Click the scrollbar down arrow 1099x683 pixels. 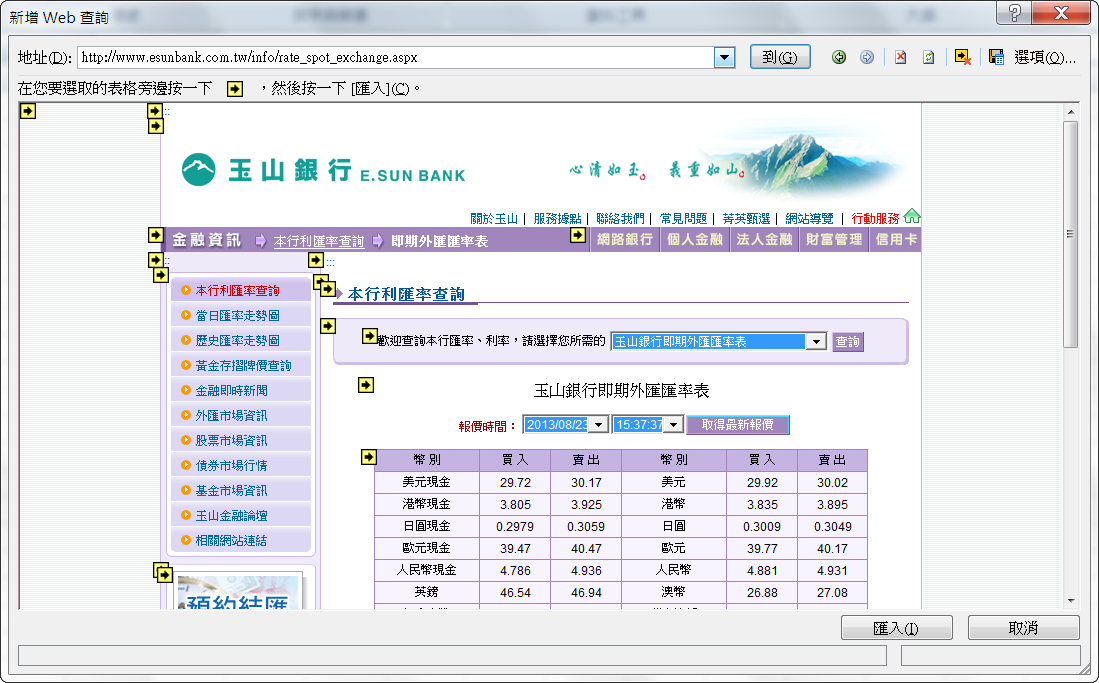click(x=1070, y=601)
